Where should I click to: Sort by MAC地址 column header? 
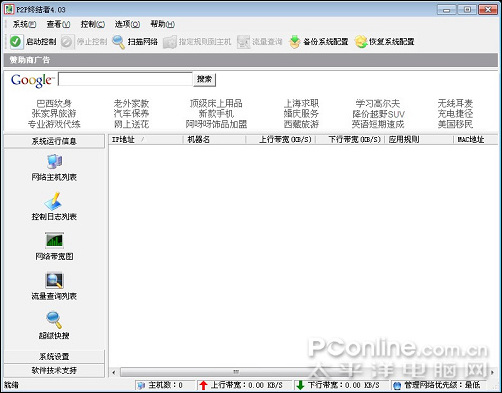[476, 140]
